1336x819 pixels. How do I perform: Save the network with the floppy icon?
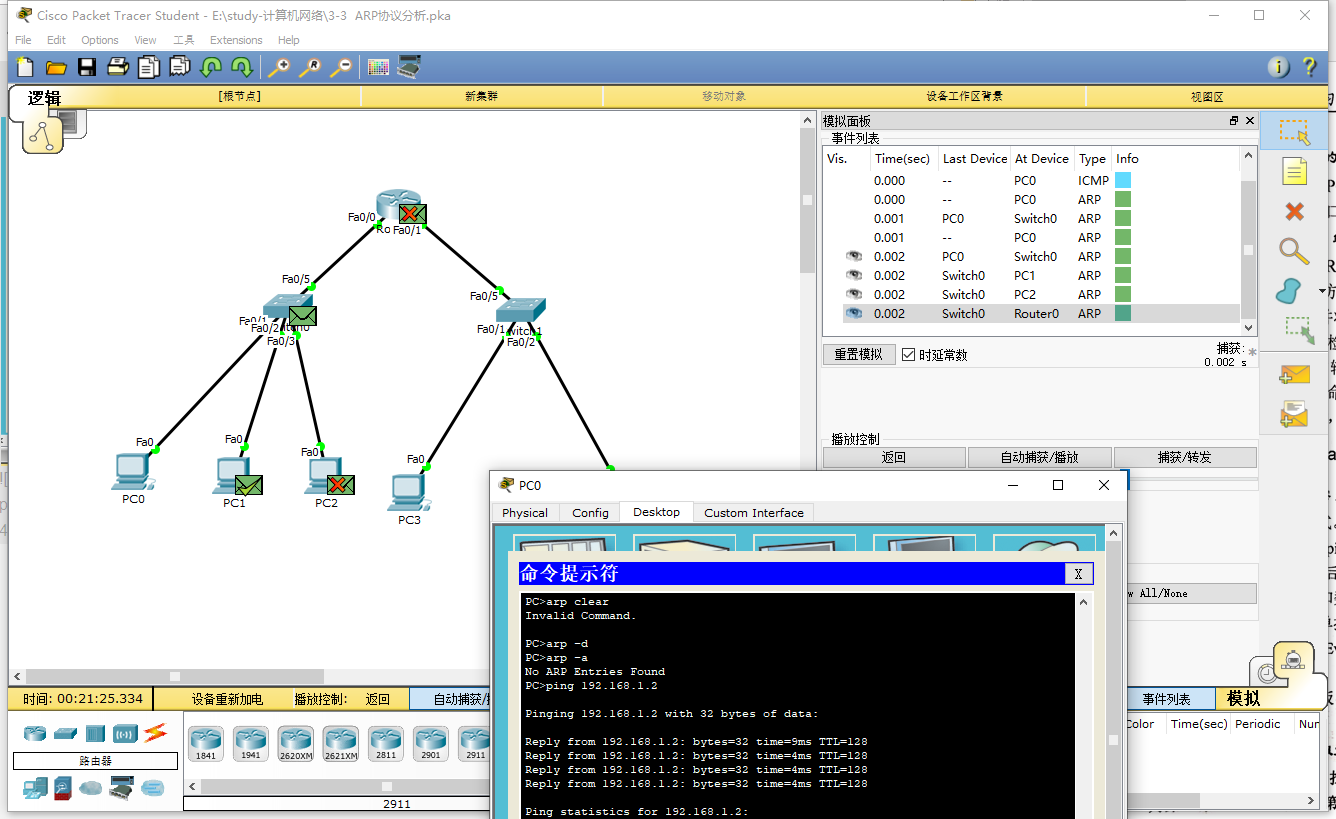[x=87, y=67]
